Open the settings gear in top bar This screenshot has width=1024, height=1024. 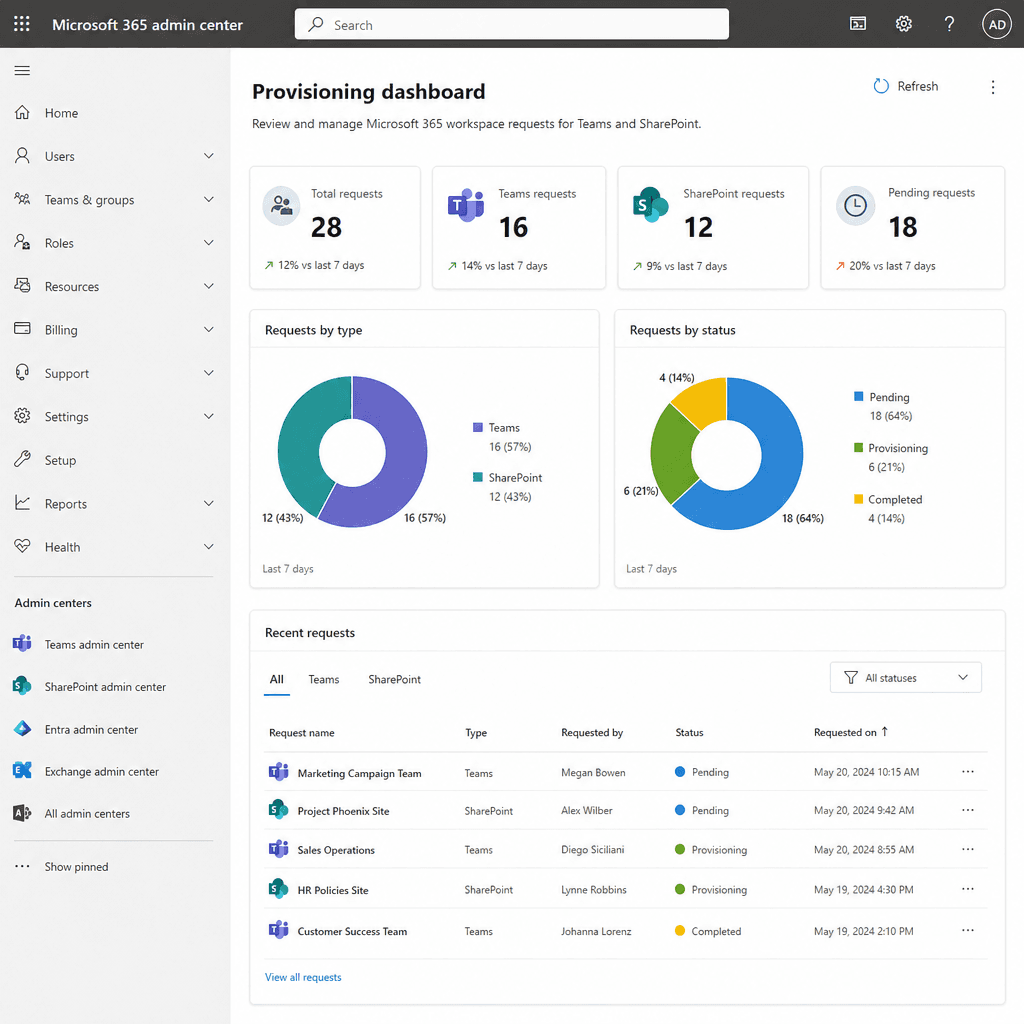tap(903, 24)
